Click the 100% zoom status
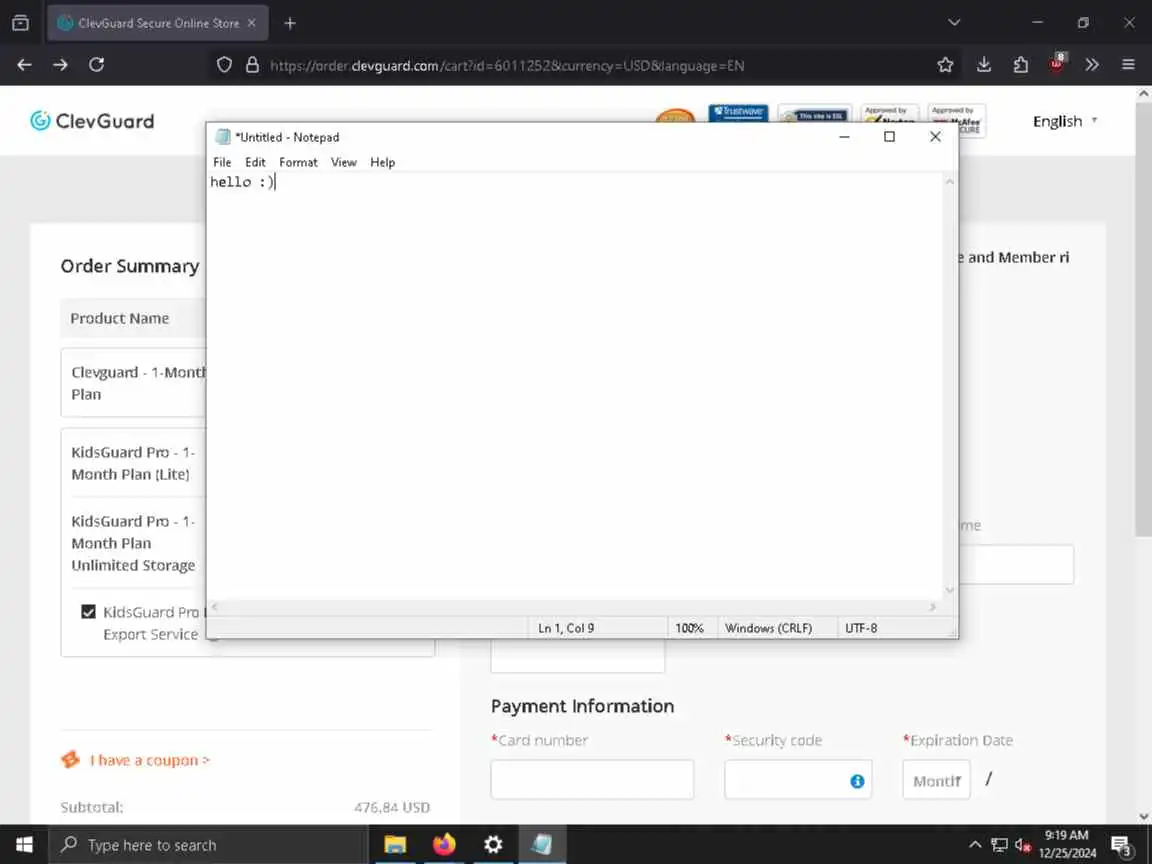Screen dimensions: 1152x864 click(689, 628)
